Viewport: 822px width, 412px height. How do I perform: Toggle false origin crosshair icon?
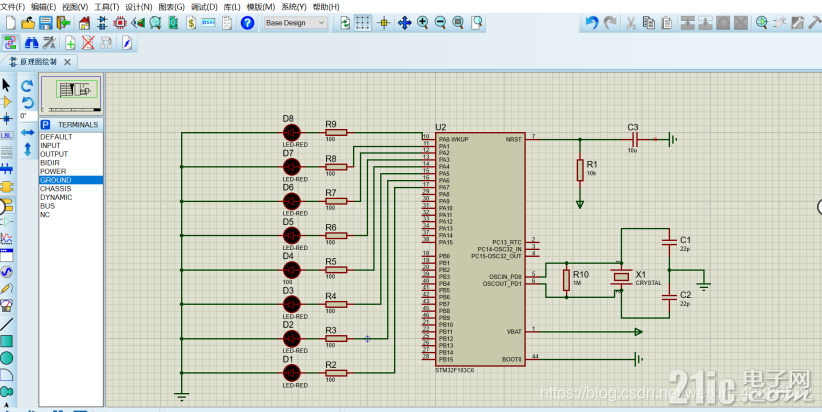click(384, 23)
